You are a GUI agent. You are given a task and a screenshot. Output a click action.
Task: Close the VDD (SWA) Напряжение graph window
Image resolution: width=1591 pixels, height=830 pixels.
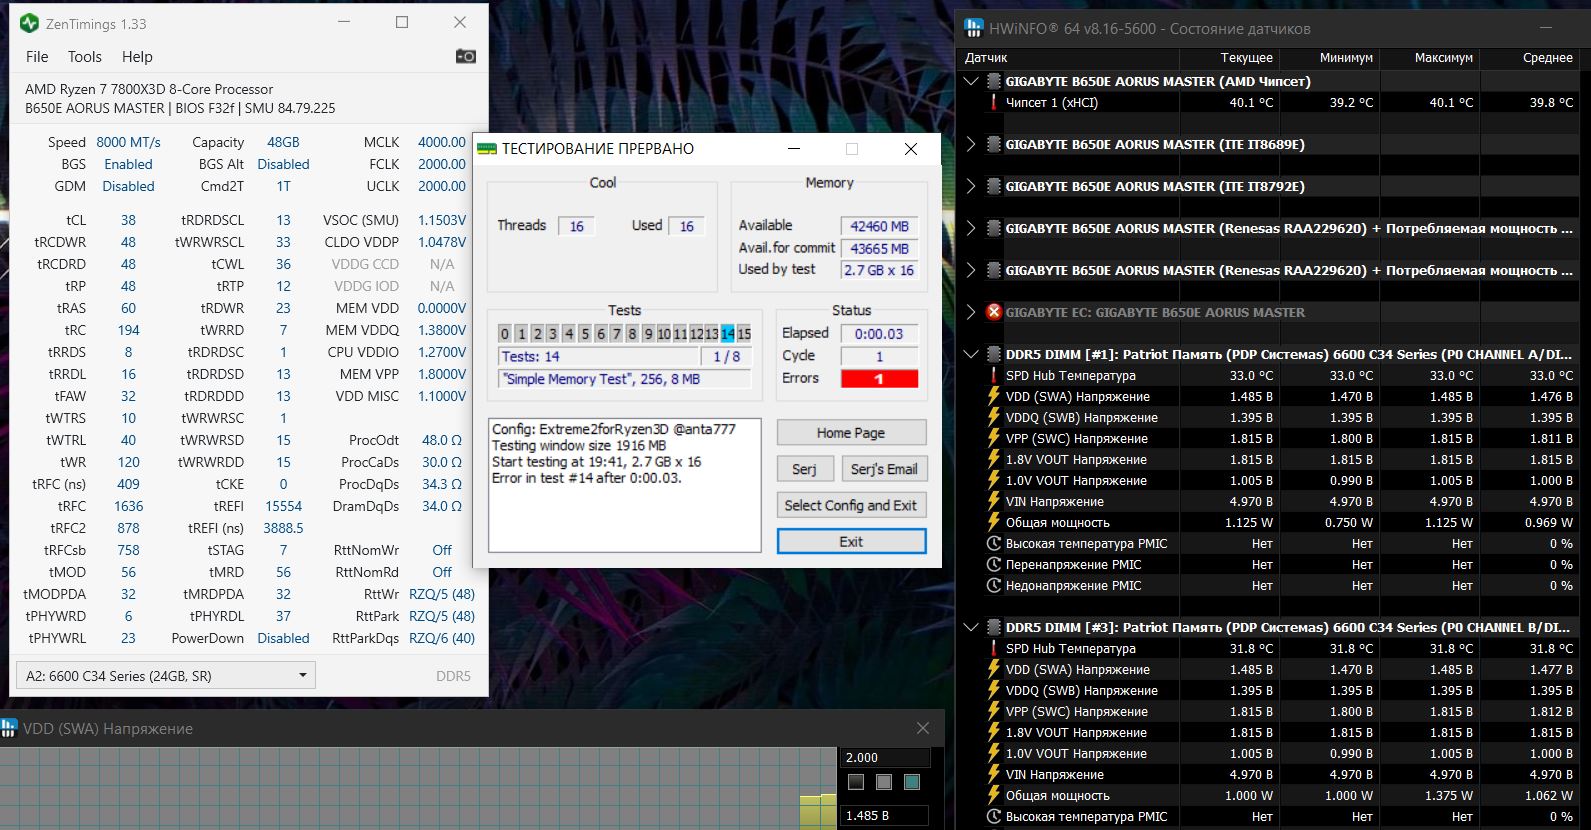(x=923, y=728)
